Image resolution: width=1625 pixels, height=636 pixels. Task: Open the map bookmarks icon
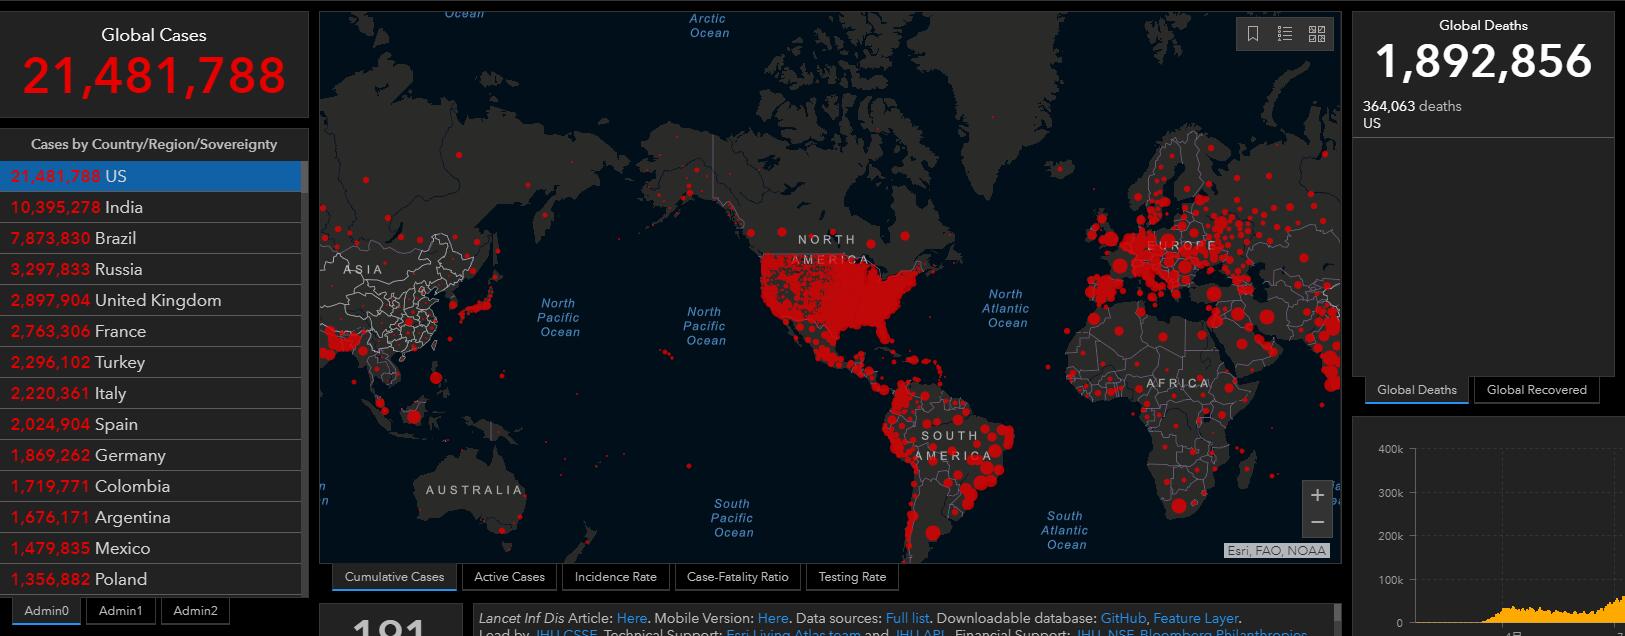coord(1253,34)
